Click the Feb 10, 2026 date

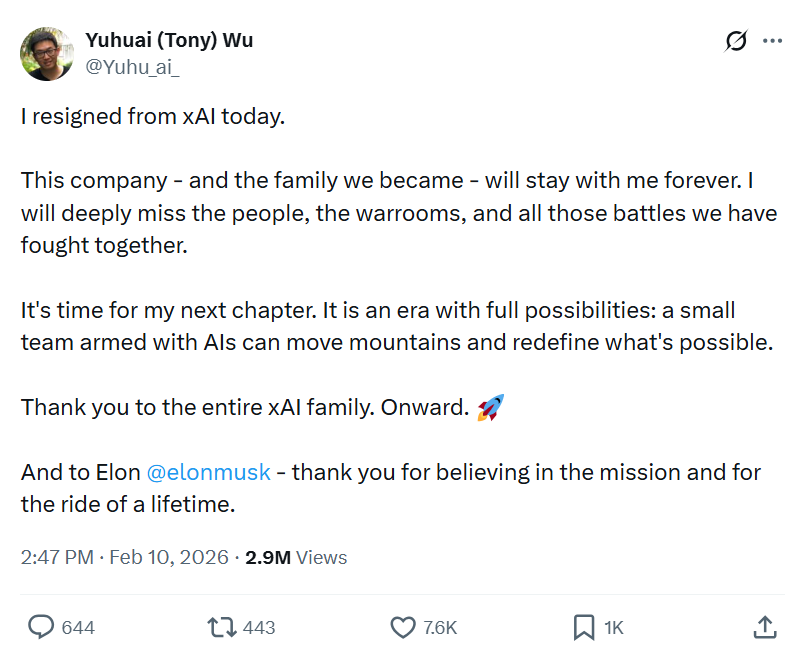coord(167,557)
